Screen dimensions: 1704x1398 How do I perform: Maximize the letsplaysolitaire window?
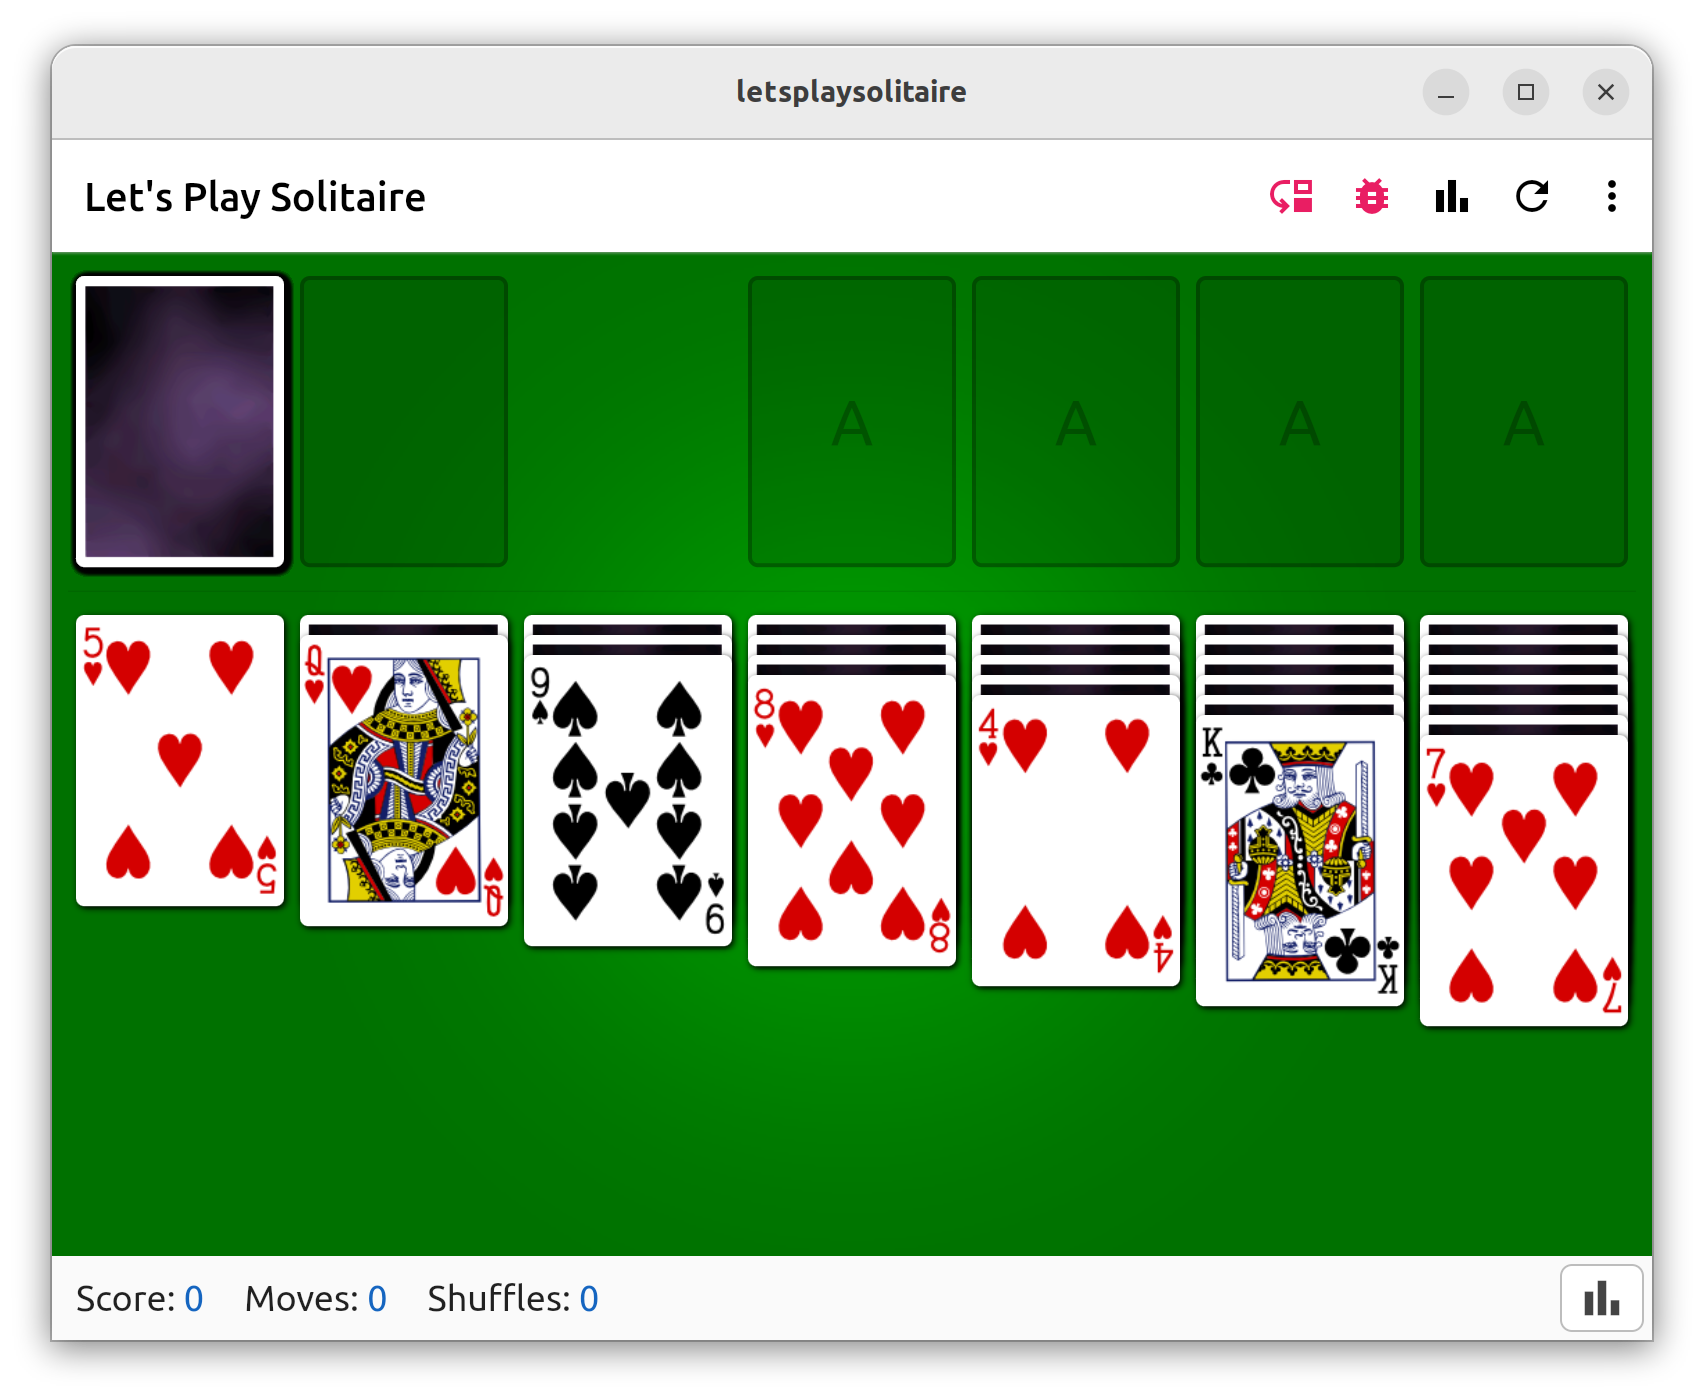[x=1526, y=92]
